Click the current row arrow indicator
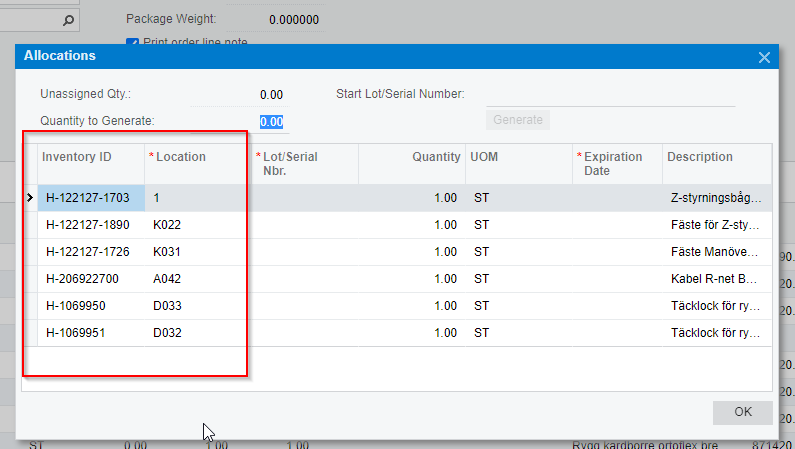This screenshot has height=449, width=795. pos(30,198)
